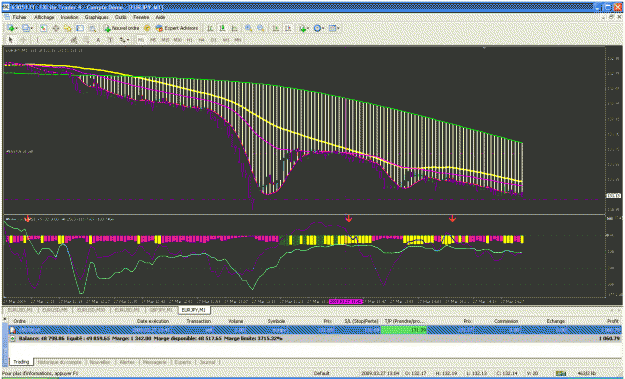This screenshot has height=379, width=625.
Task: Switch to the Historique du compte tab
Action: pyautogui.click(x=60, y=362)
